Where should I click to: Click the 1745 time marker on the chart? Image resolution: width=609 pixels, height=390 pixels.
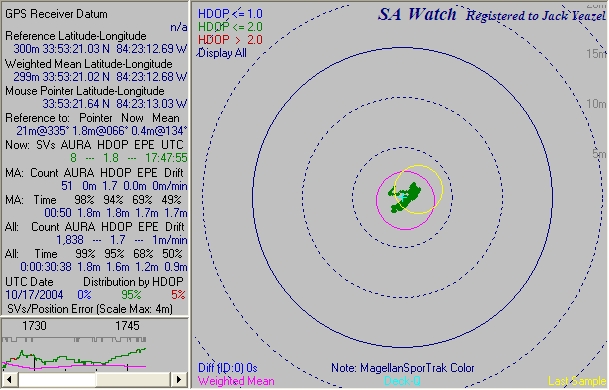(x=127, y=326)
